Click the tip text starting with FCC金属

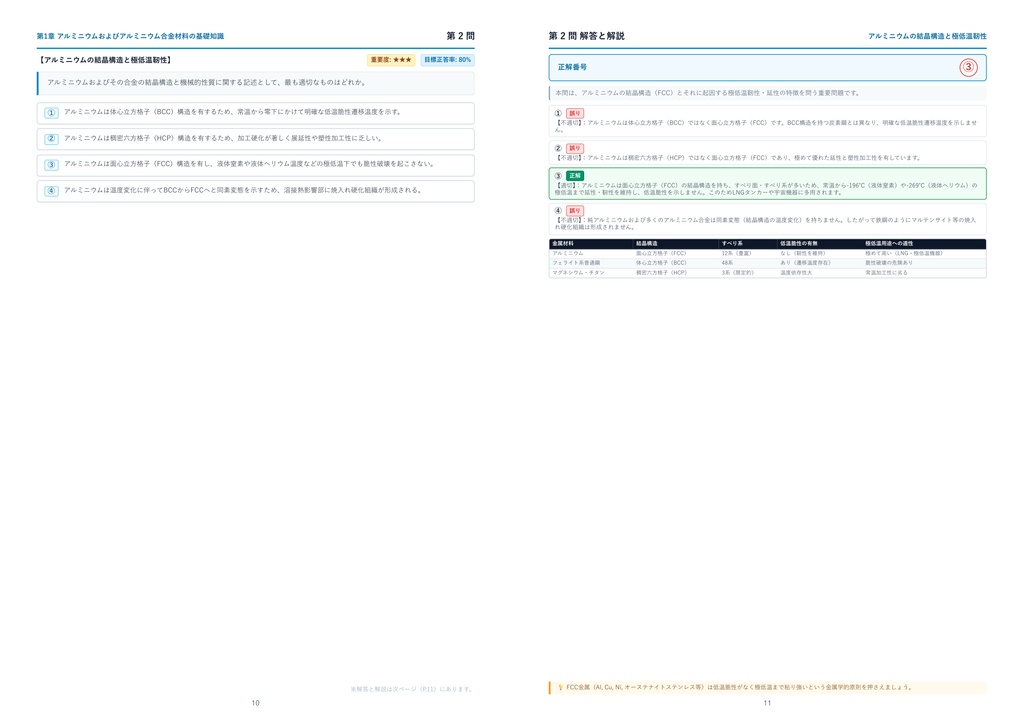point(739,687)
